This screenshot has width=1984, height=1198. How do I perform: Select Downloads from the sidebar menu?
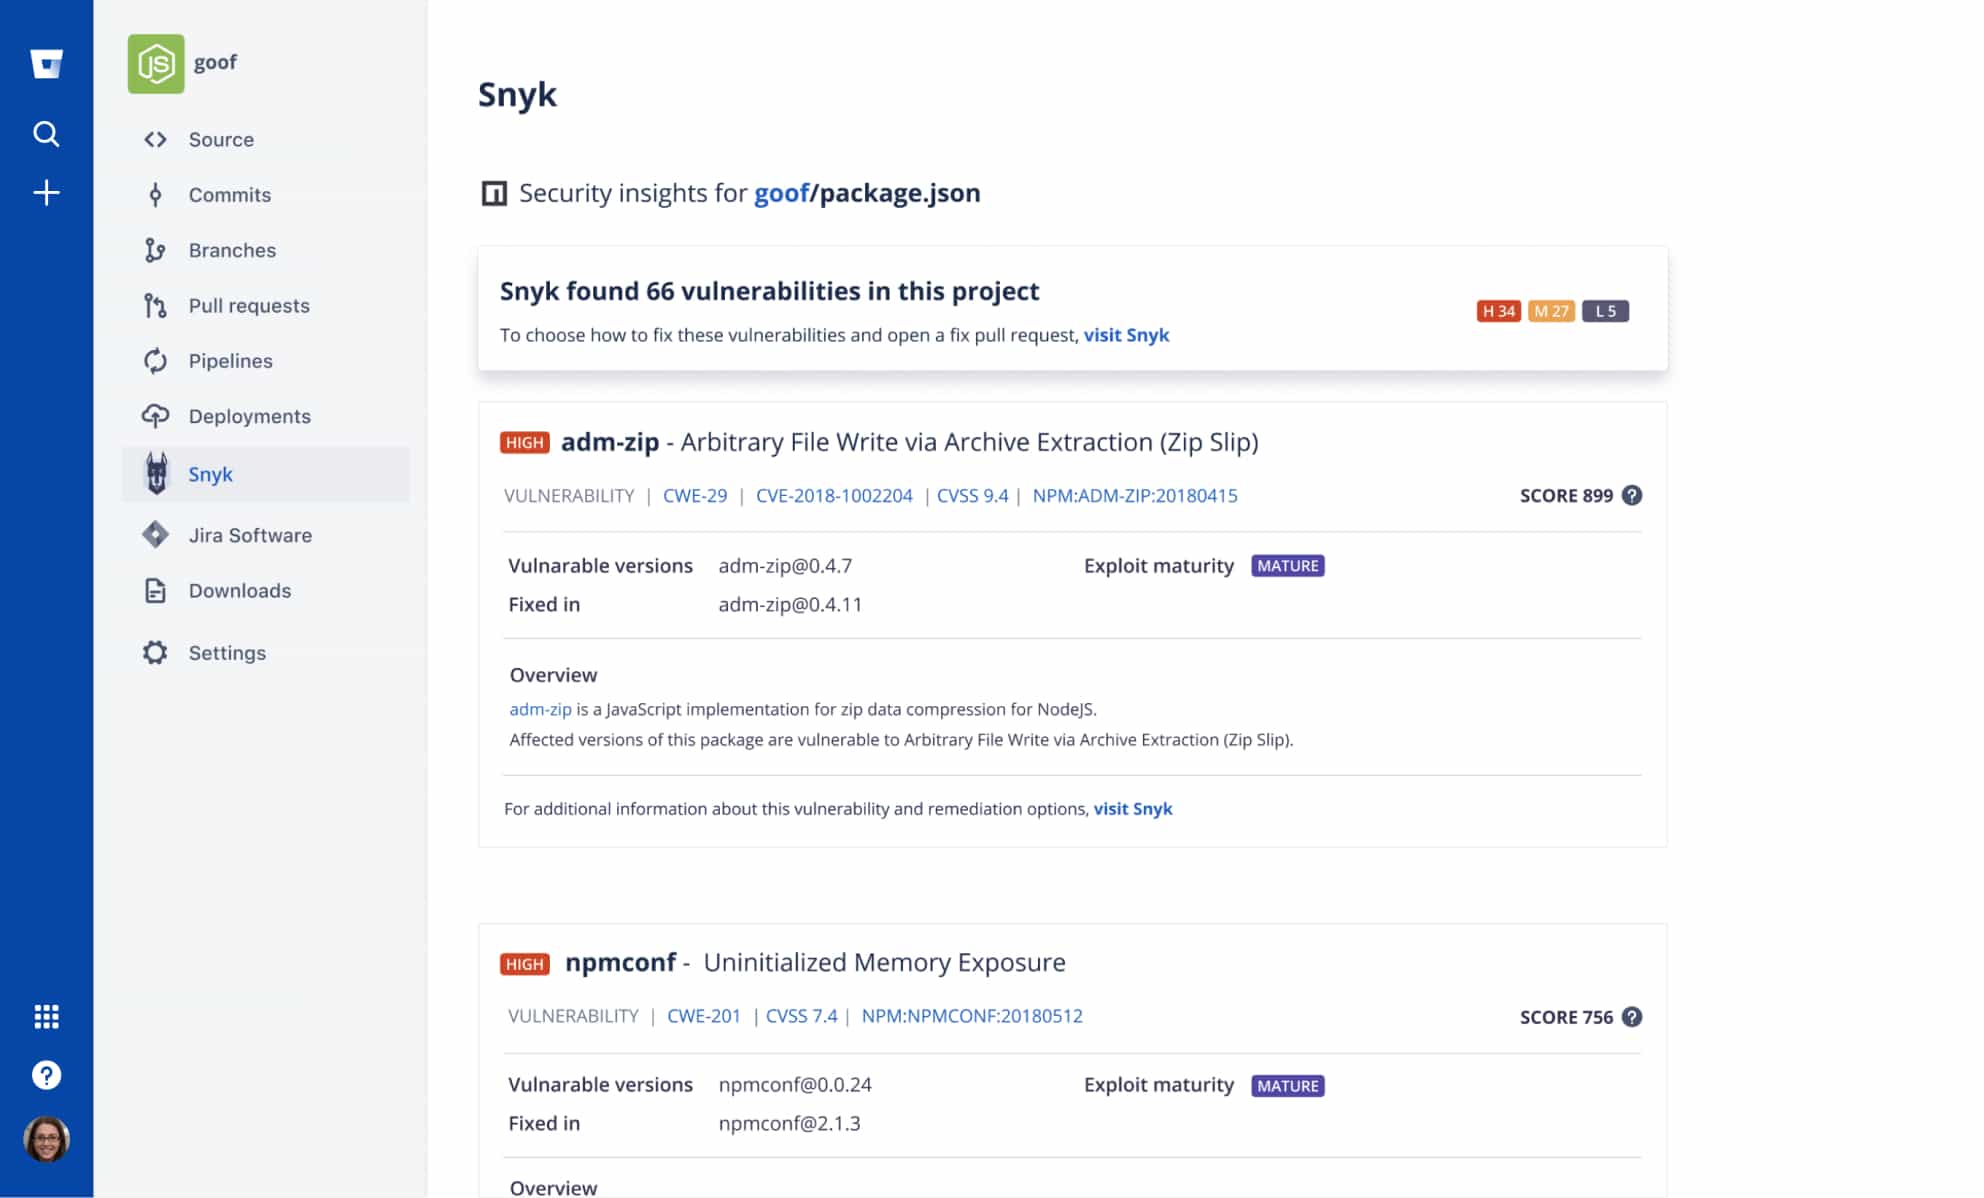(239, 590)
